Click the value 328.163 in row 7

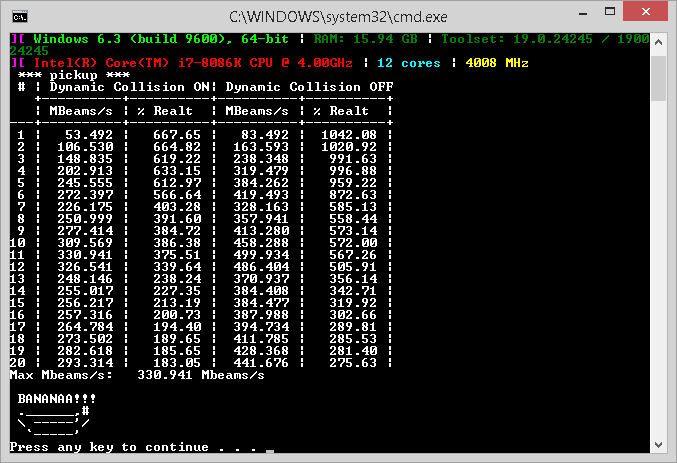click(261, 207)
